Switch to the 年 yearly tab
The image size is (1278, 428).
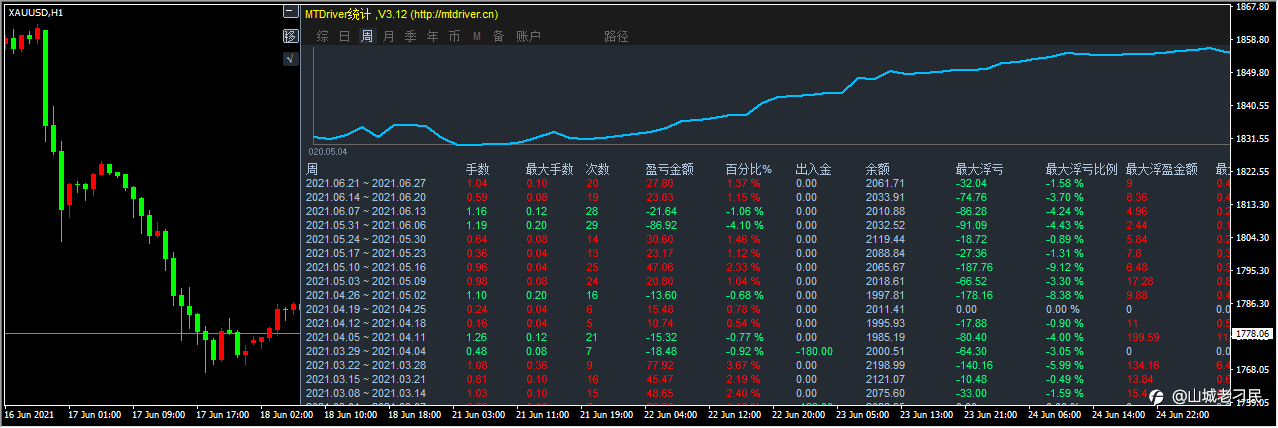[x=432, y=37]
